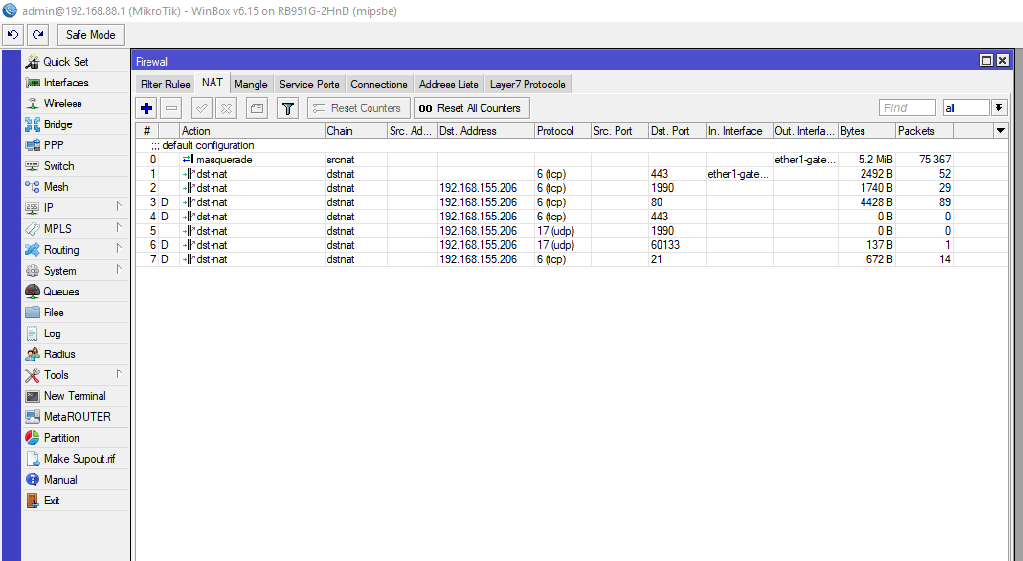Sort by the Protocol column header
Screen dimensions: 1023x561
click(562, 130)
